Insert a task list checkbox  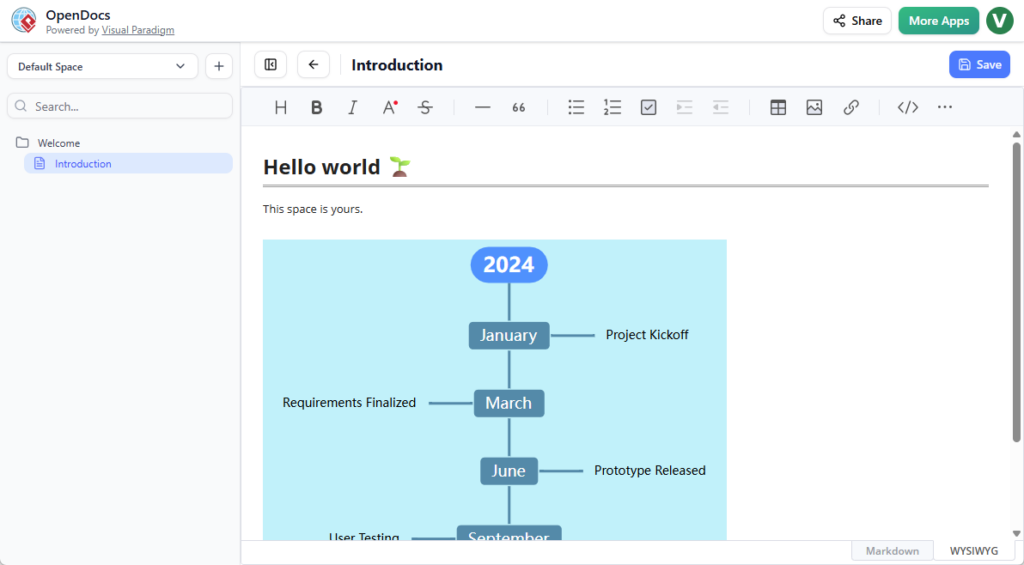coord(648,108)
